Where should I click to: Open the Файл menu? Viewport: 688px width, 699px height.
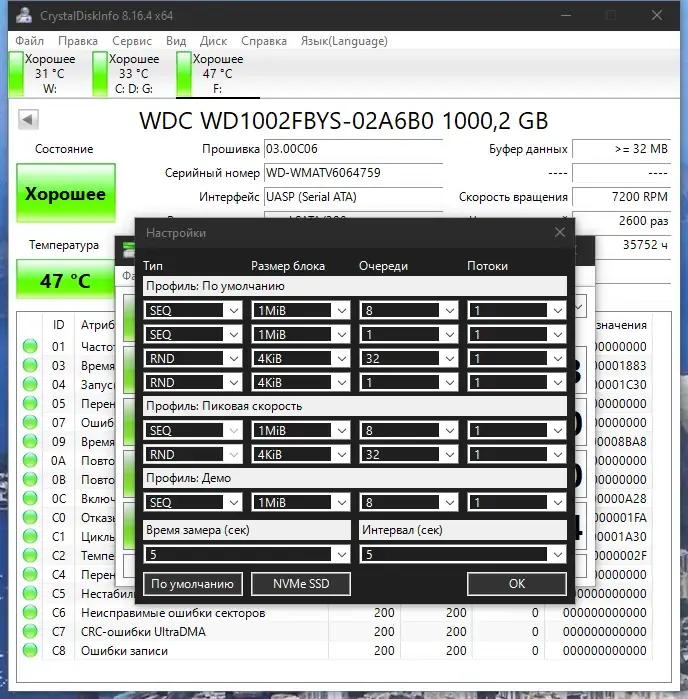[x=29, y=41]
